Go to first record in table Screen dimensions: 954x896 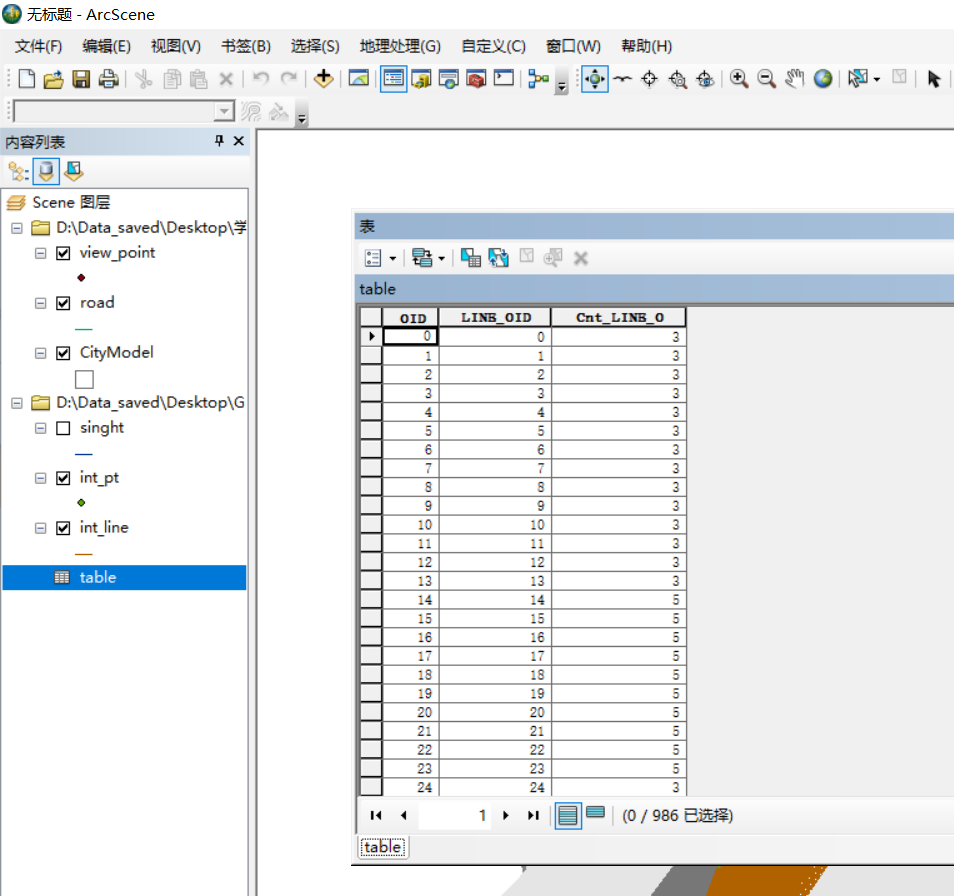click(x=376, y=816)
